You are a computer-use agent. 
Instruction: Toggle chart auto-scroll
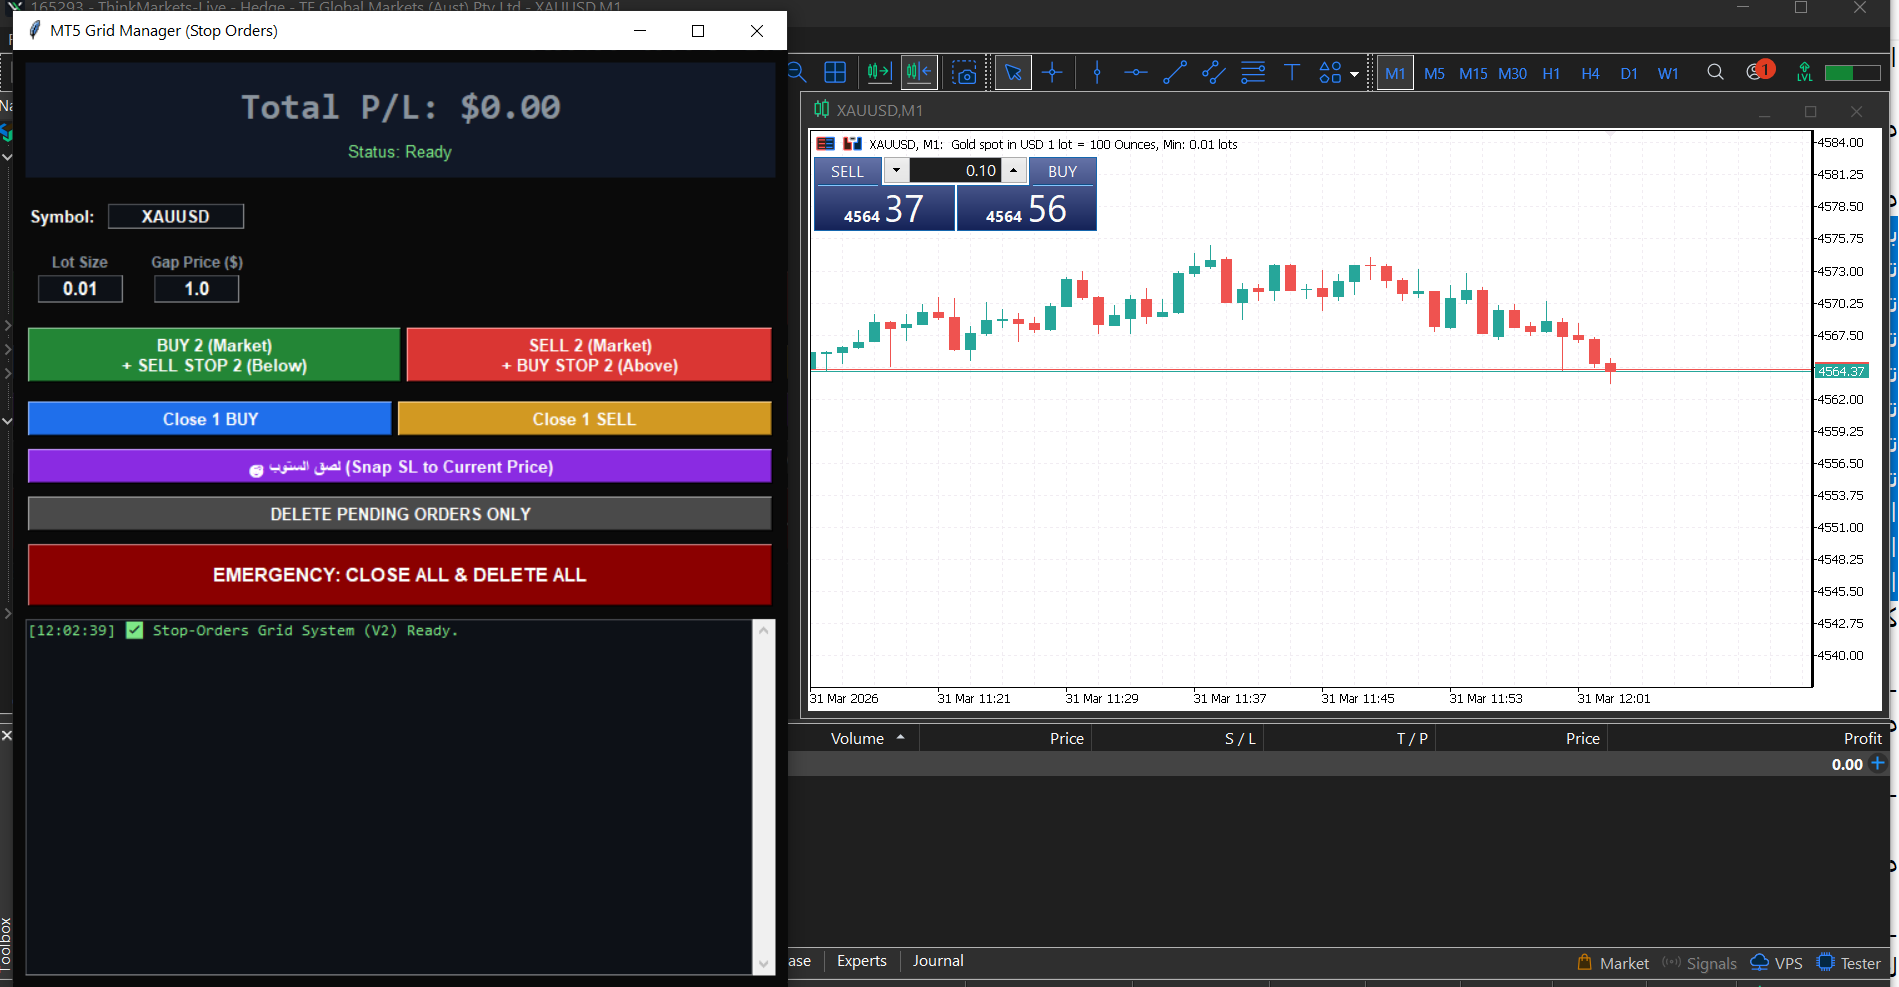878,72
